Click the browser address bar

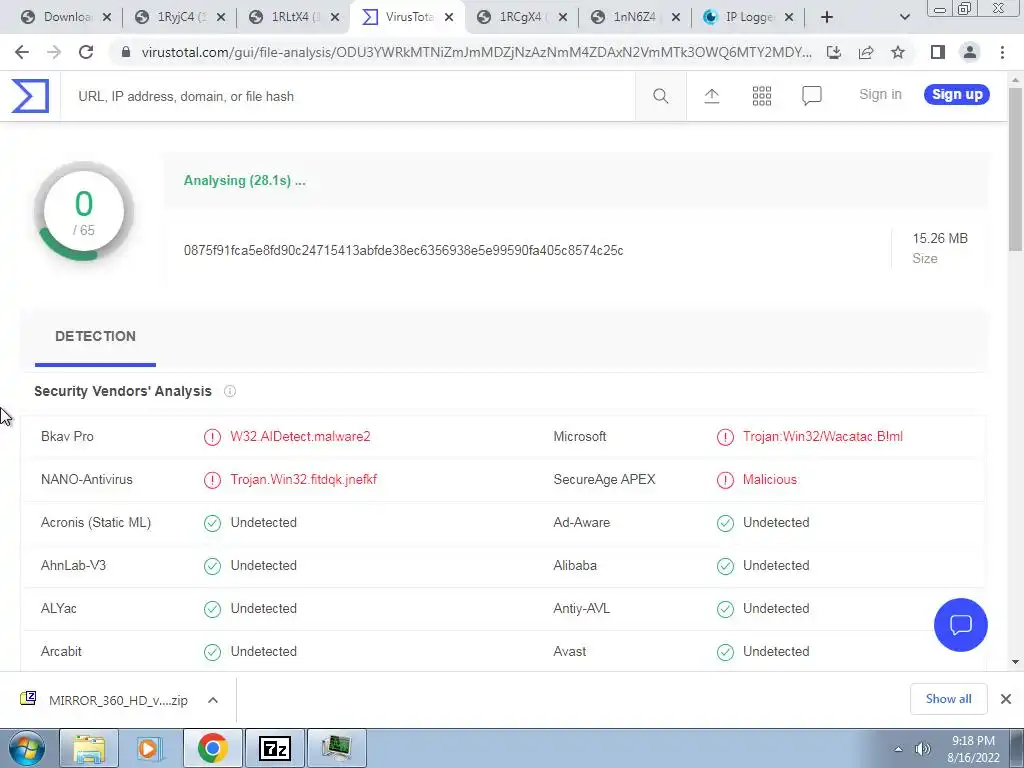(477, 52)
